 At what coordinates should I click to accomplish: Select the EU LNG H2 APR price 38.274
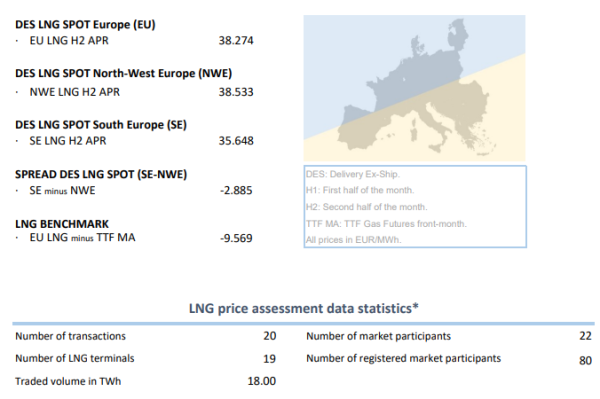236,41
